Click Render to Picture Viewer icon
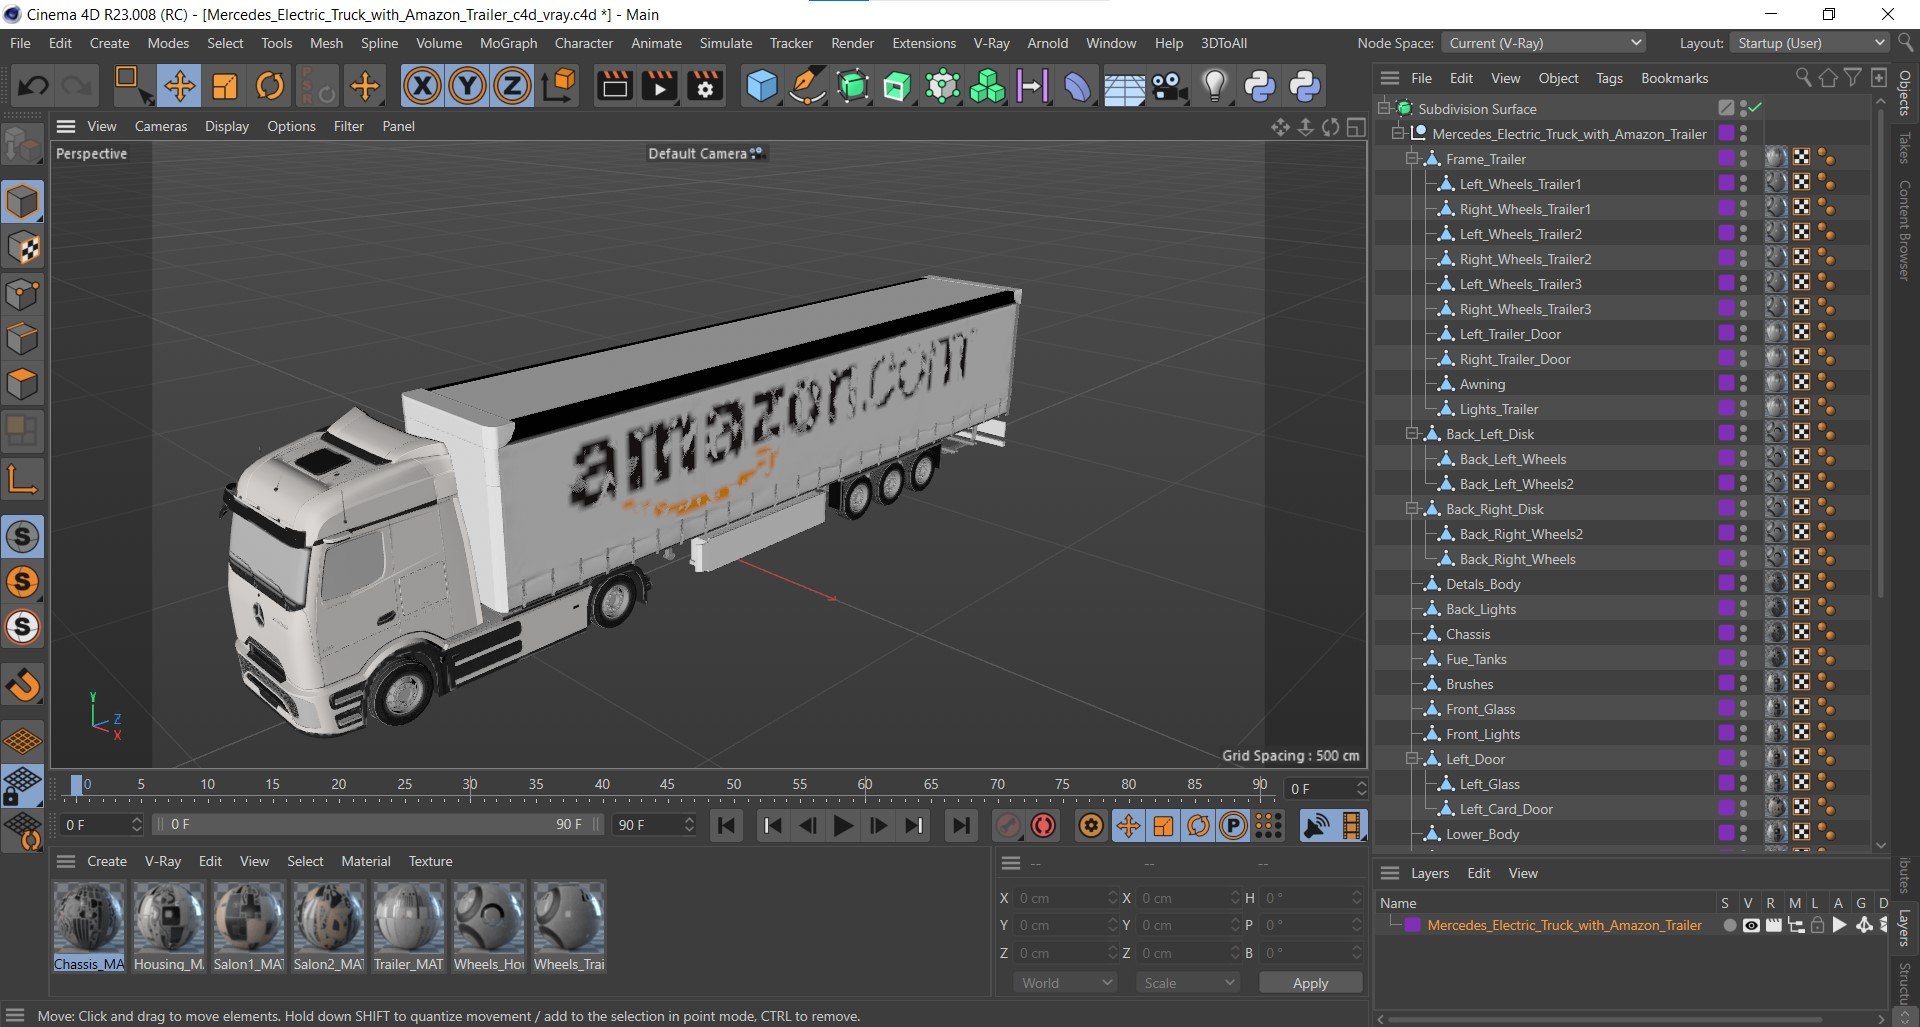This screenshot has width=1920, height=1027. (660, 86)
